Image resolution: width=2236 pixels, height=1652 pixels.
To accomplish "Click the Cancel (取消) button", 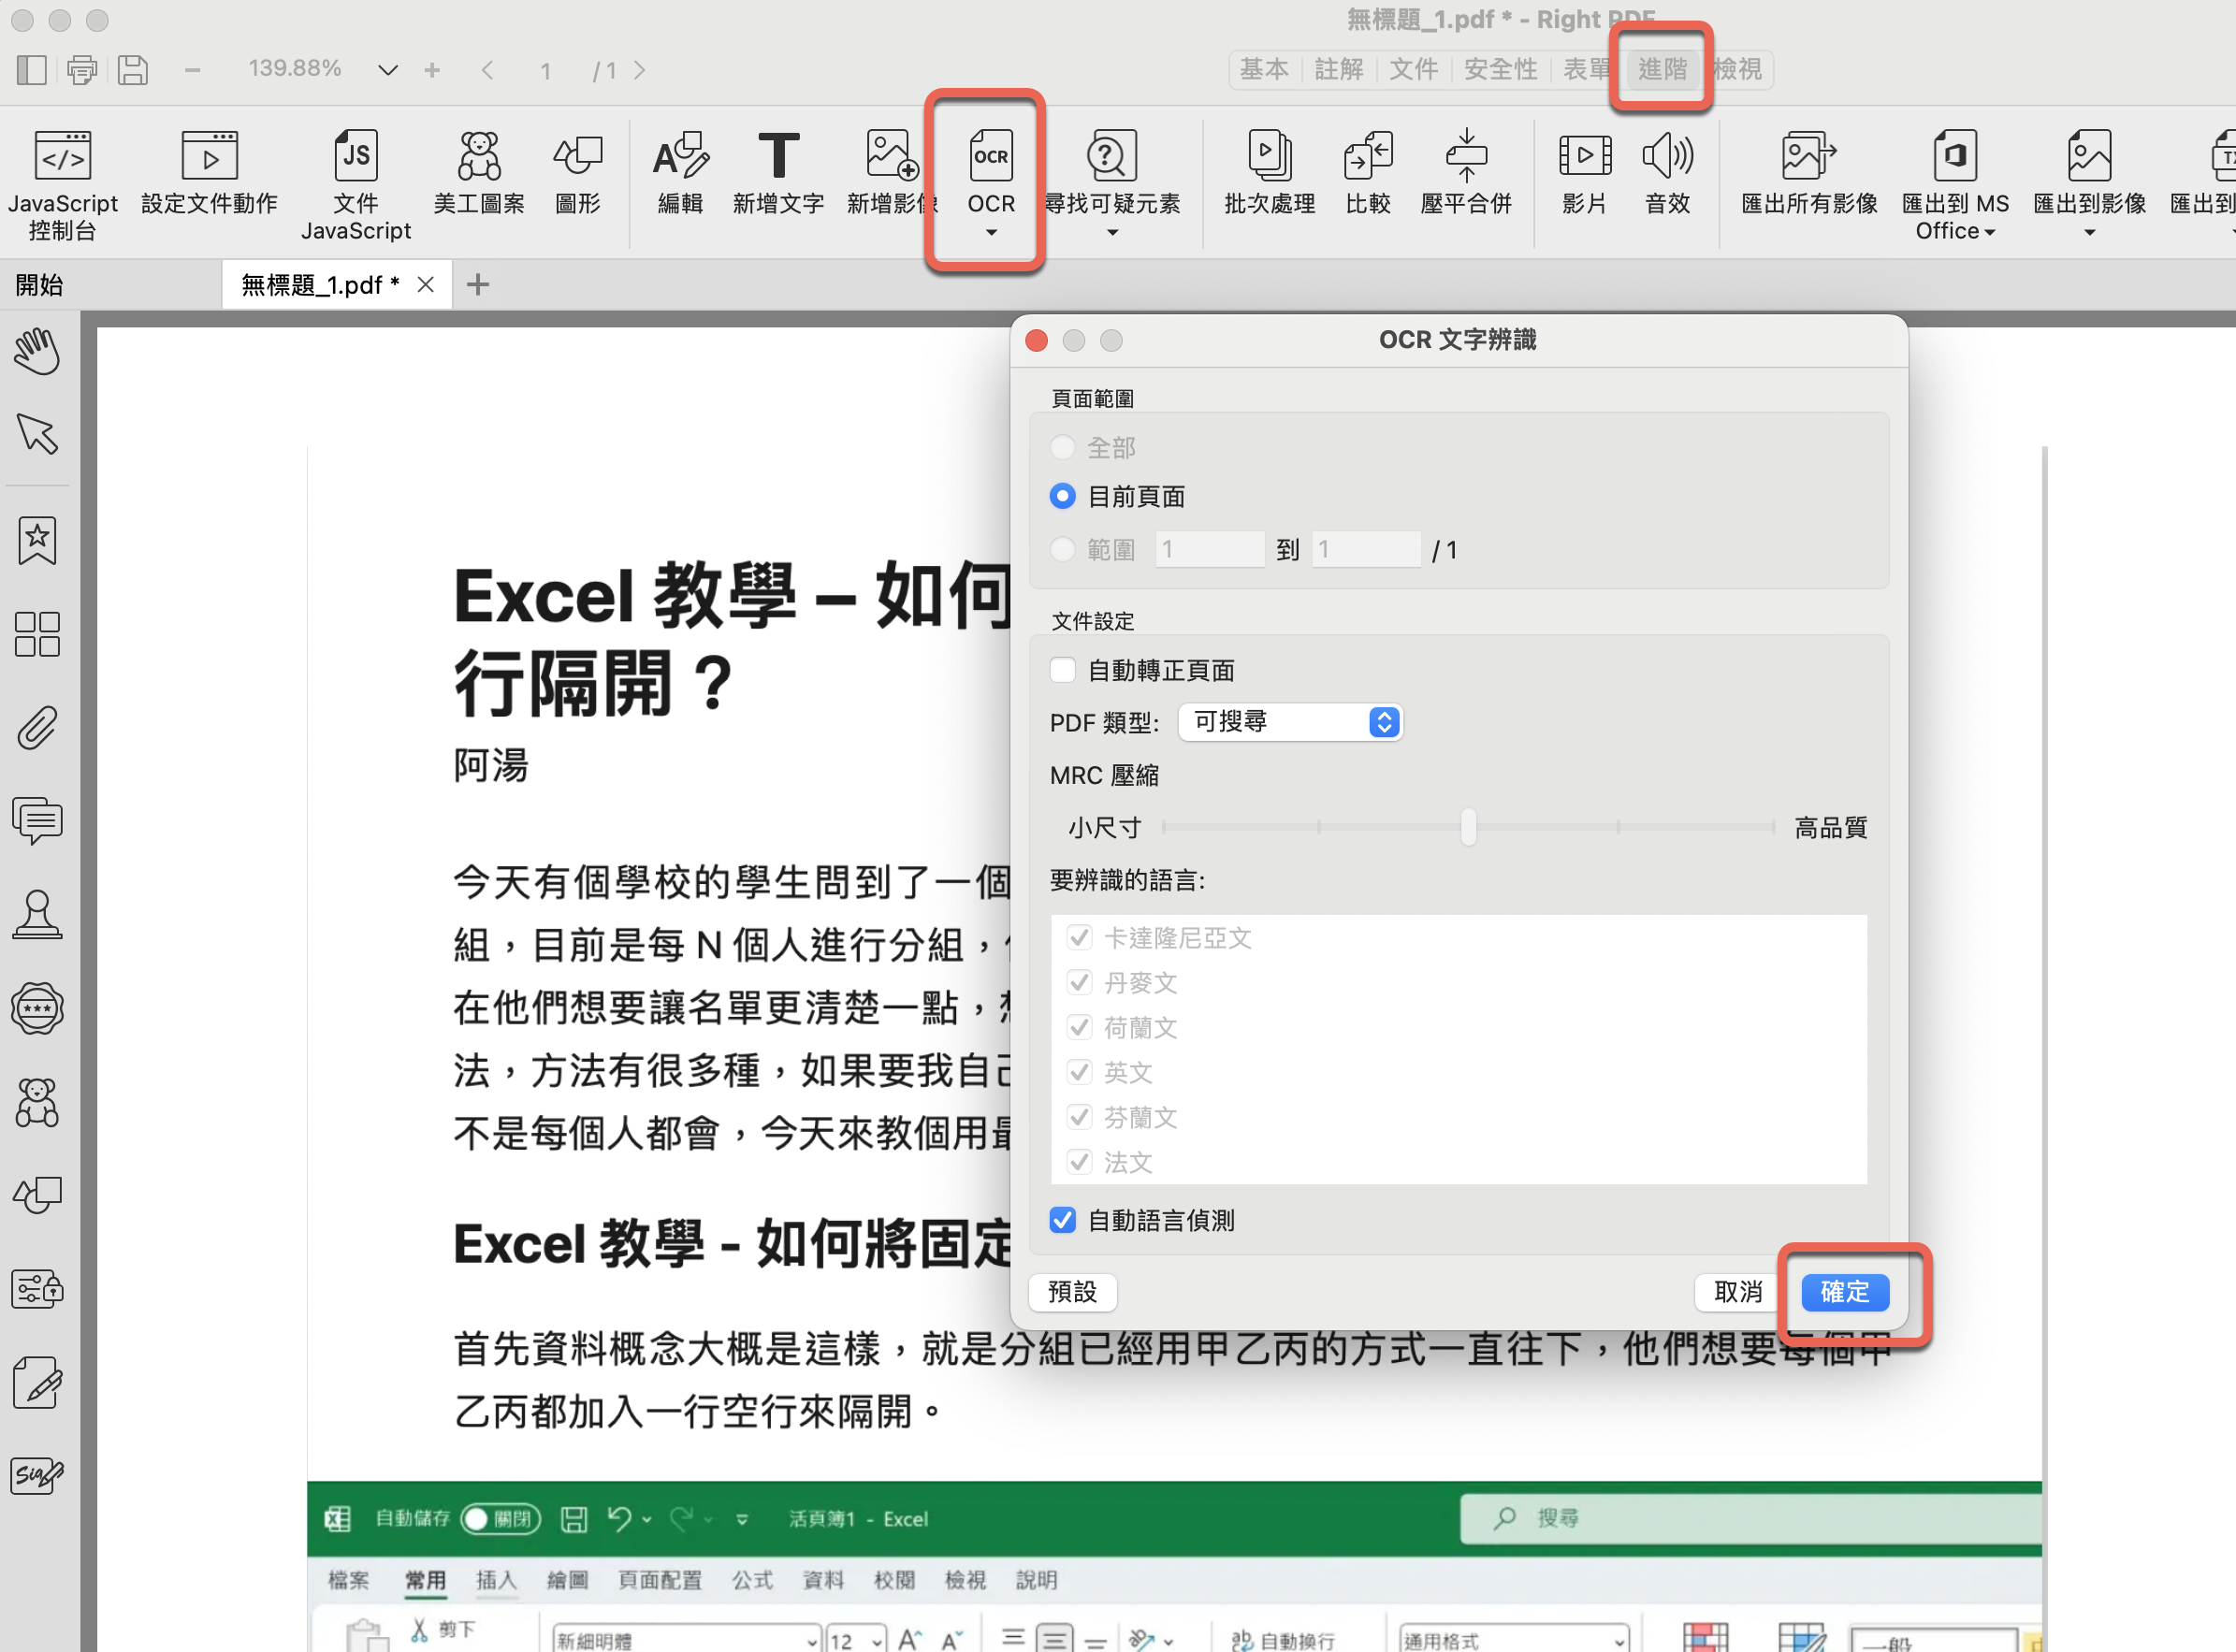I will tap(1737, 1292).
